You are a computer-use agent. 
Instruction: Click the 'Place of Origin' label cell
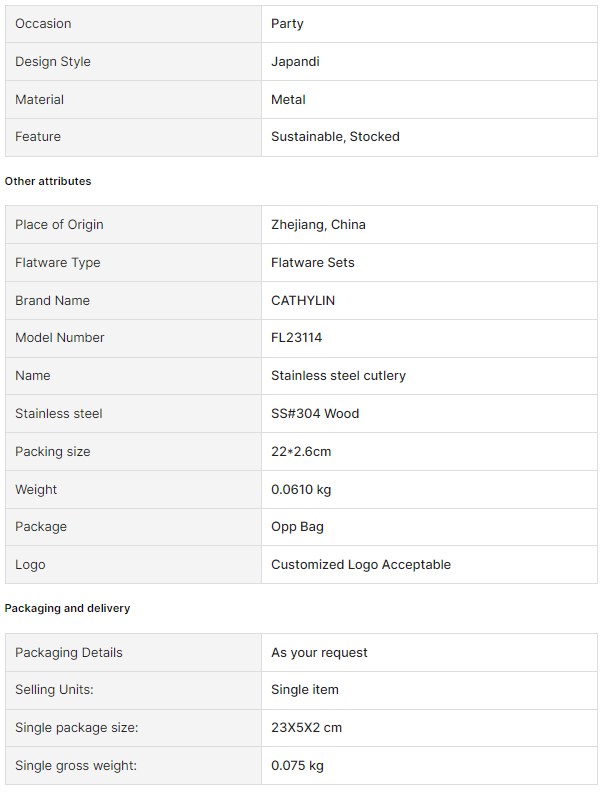59,225
